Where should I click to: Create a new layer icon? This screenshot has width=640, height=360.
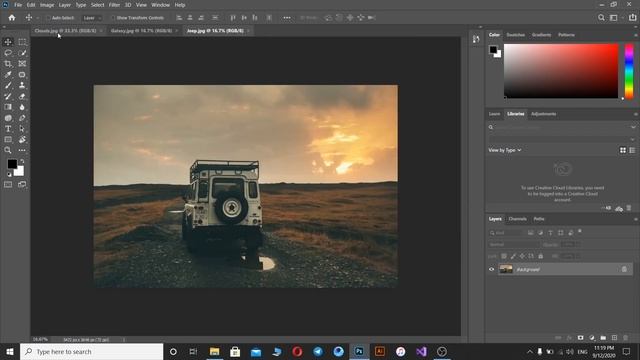[614, 338]
